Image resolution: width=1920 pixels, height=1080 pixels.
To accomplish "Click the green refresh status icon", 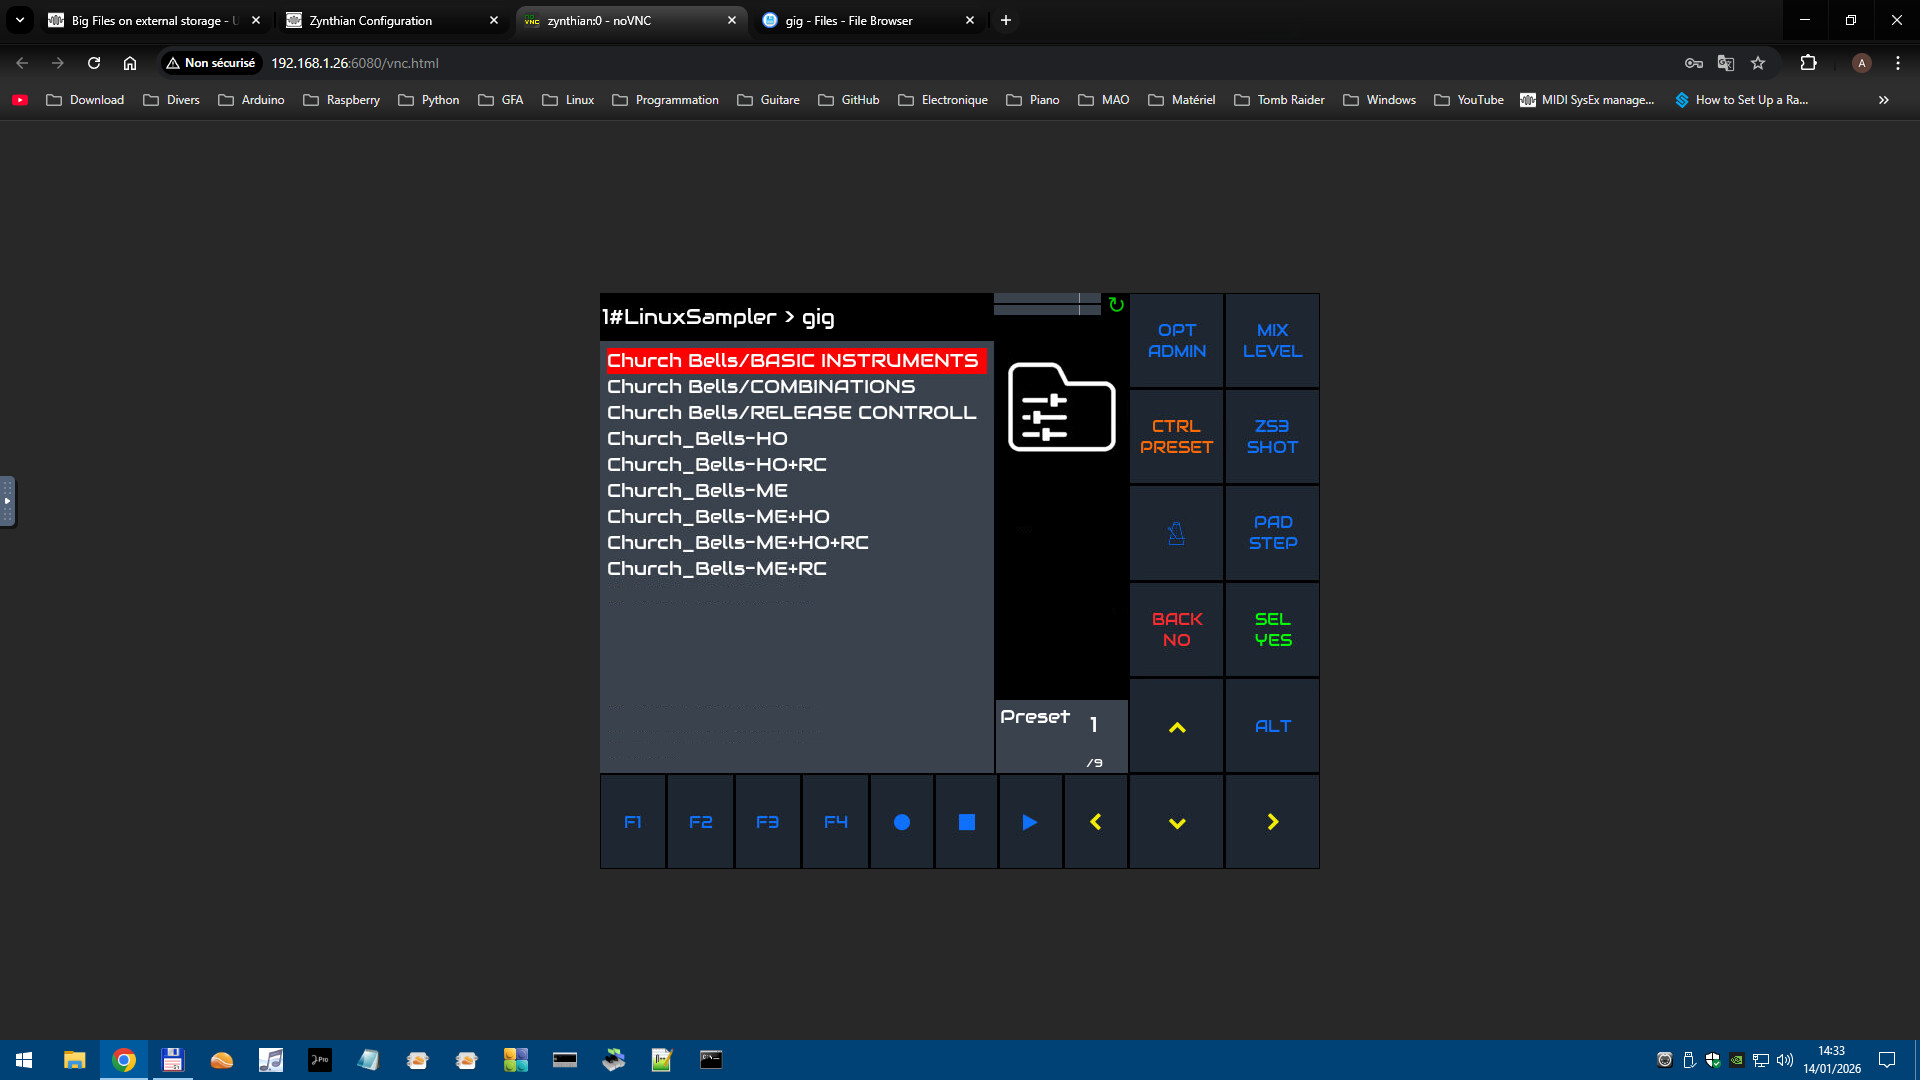I will 1116,305.
